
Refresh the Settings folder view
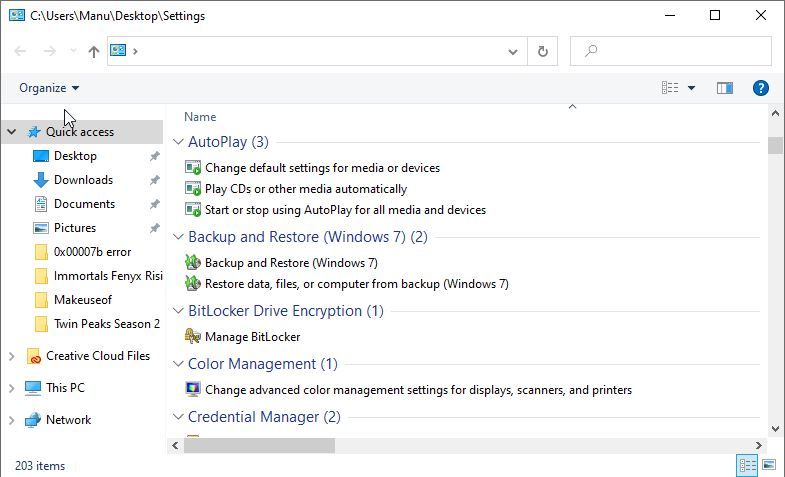click(x=543, y=51)
